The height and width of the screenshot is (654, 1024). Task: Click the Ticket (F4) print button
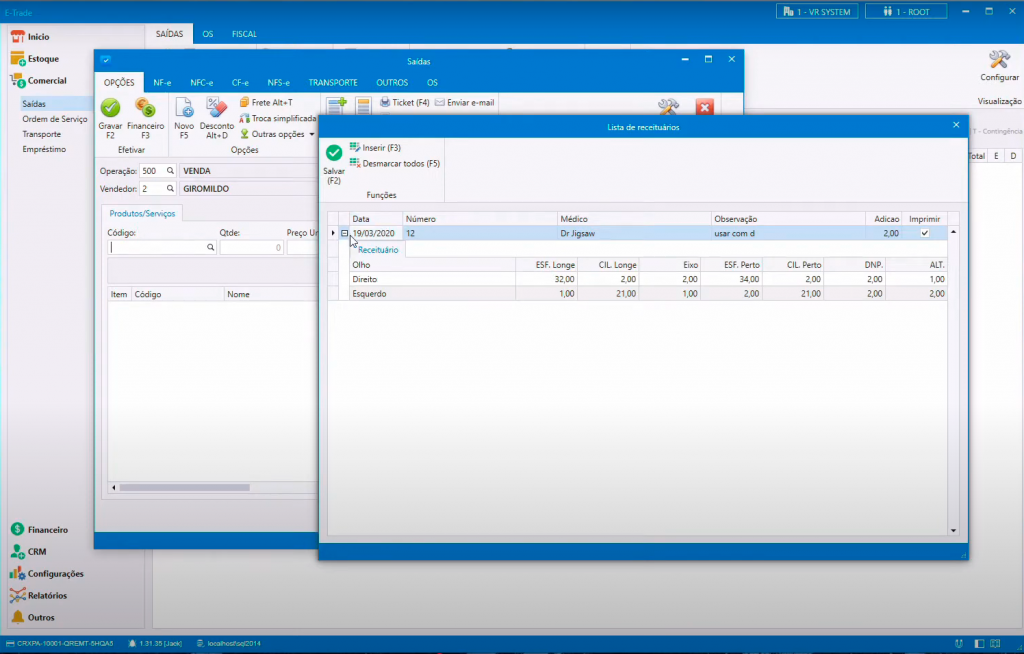pyautogui.click(x=404, y=103)
